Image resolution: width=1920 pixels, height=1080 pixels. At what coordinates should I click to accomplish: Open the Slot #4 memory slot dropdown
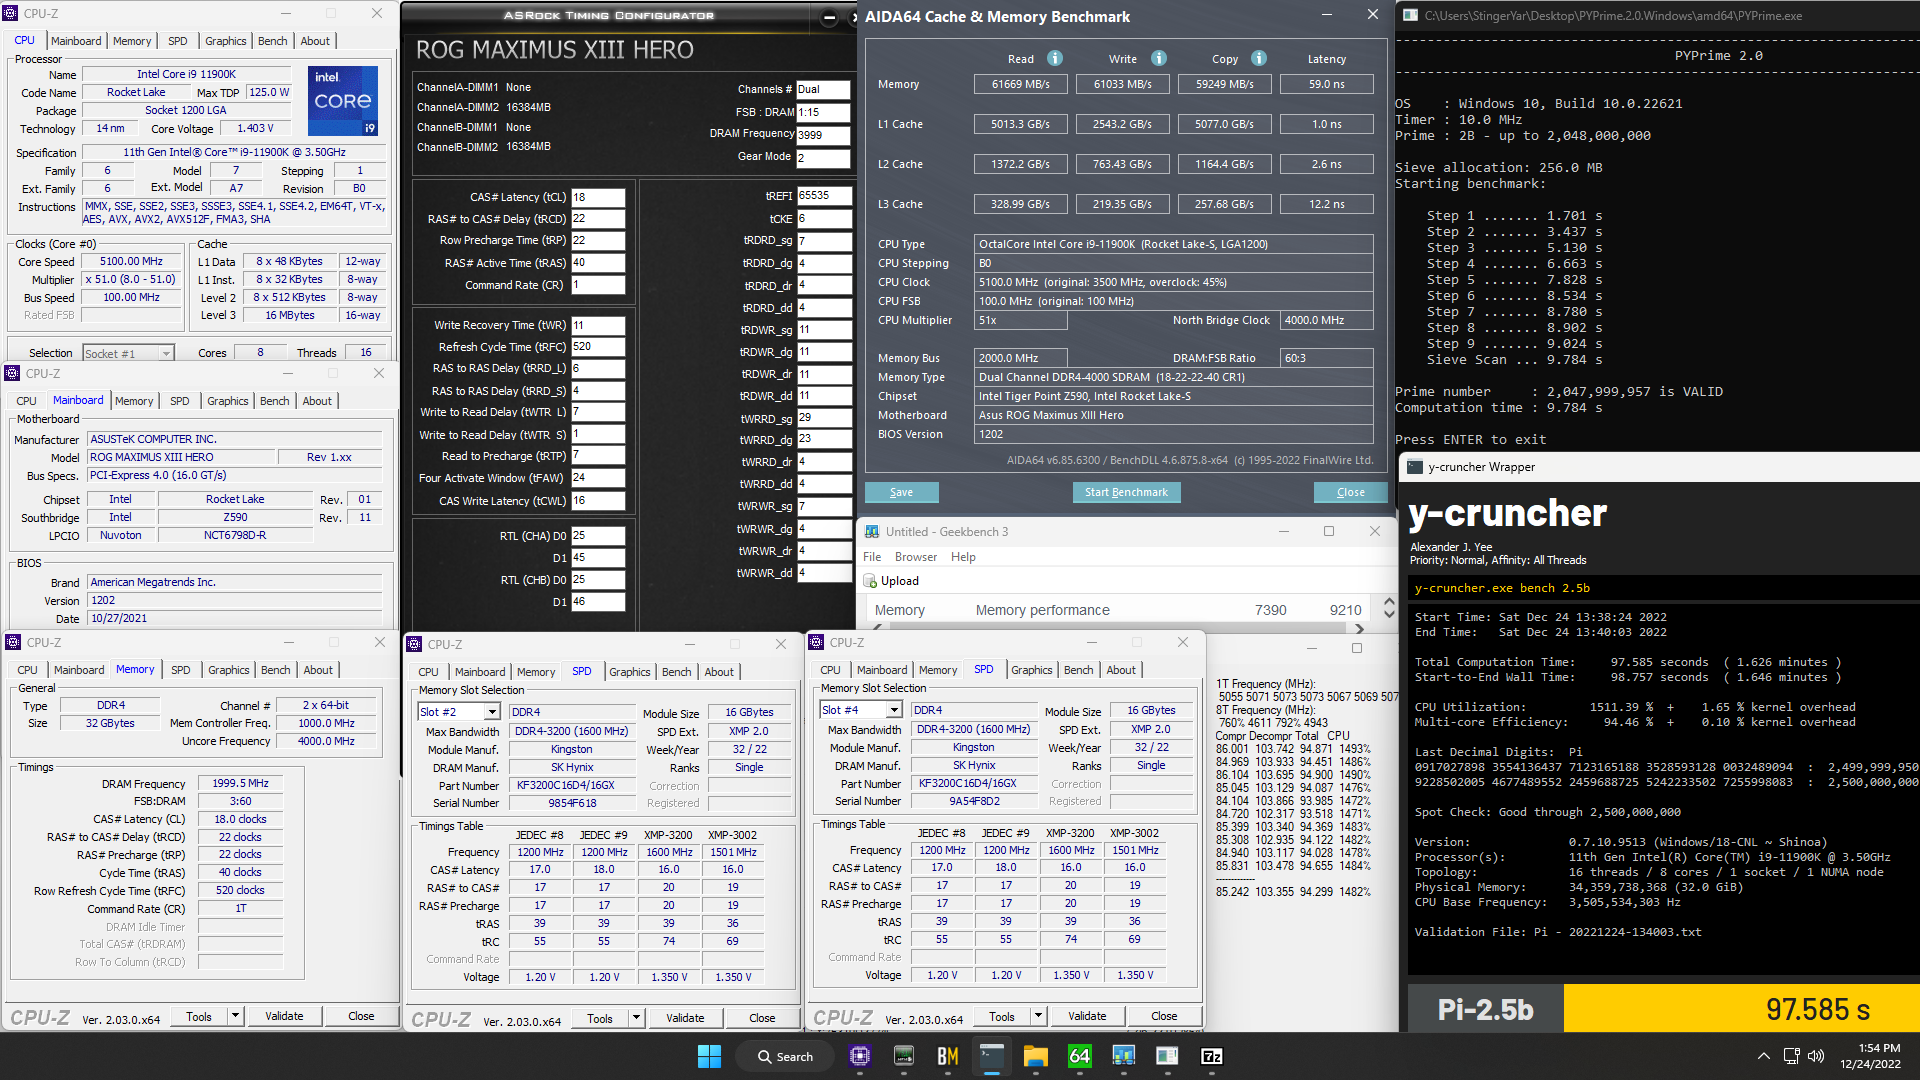point(860,710)
